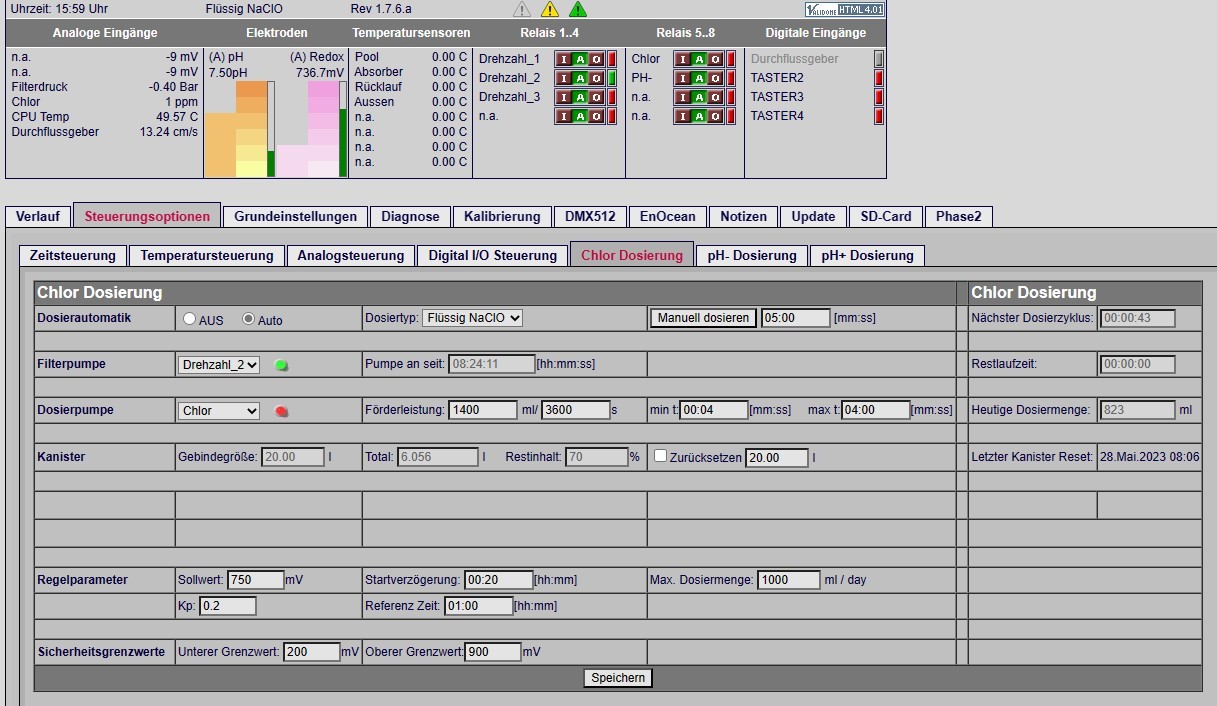Select Auto radio for Dosierautomatik

[x=249, y=319]
